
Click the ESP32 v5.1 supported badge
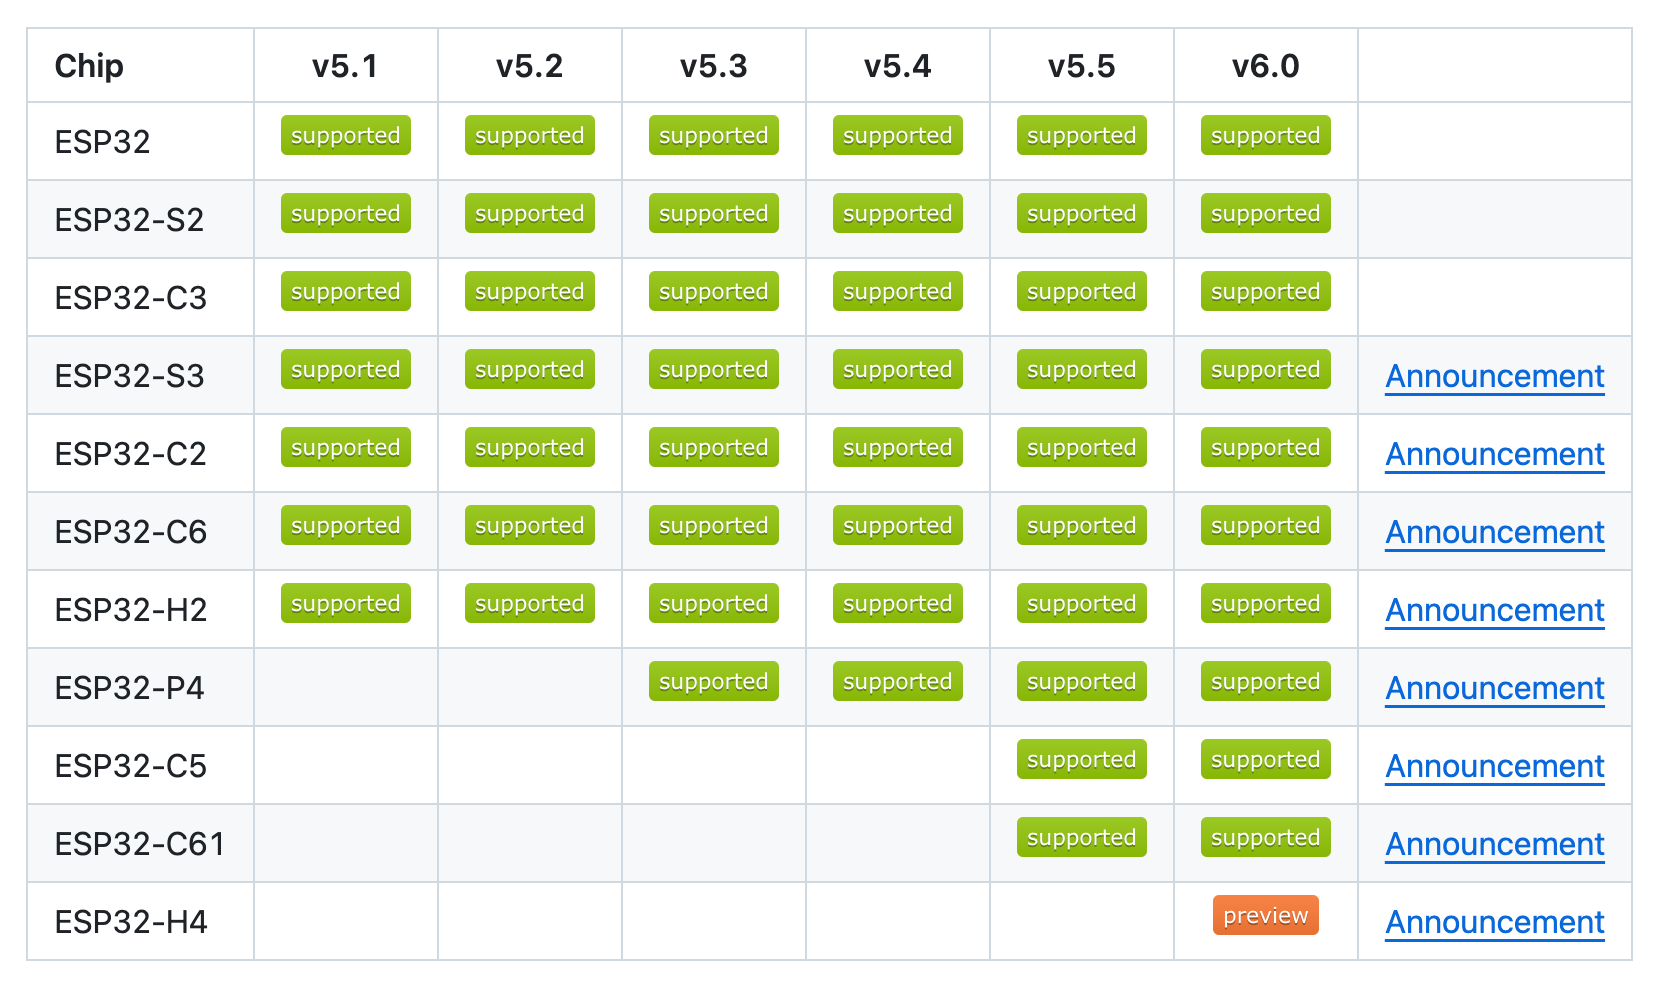point(346,135)
